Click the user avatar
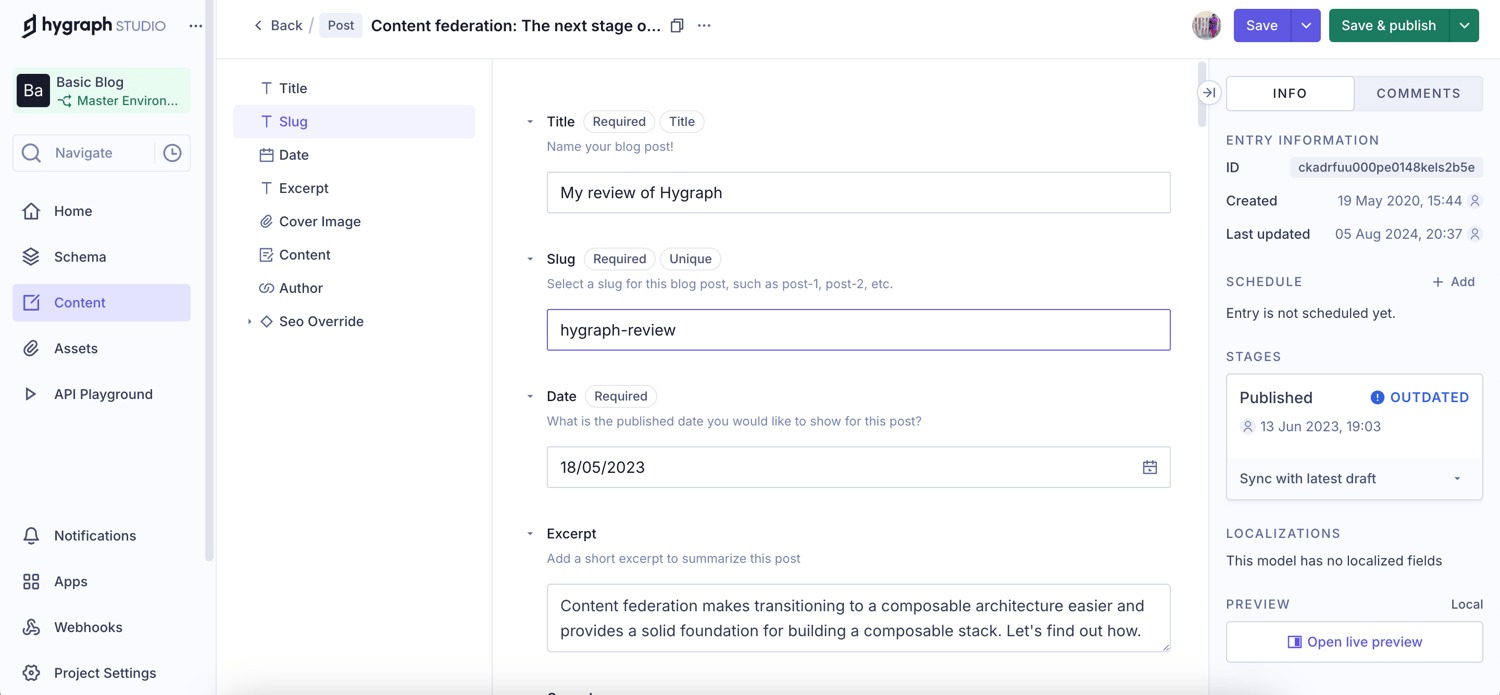The image size is (1500, 695). [1206, 26]
